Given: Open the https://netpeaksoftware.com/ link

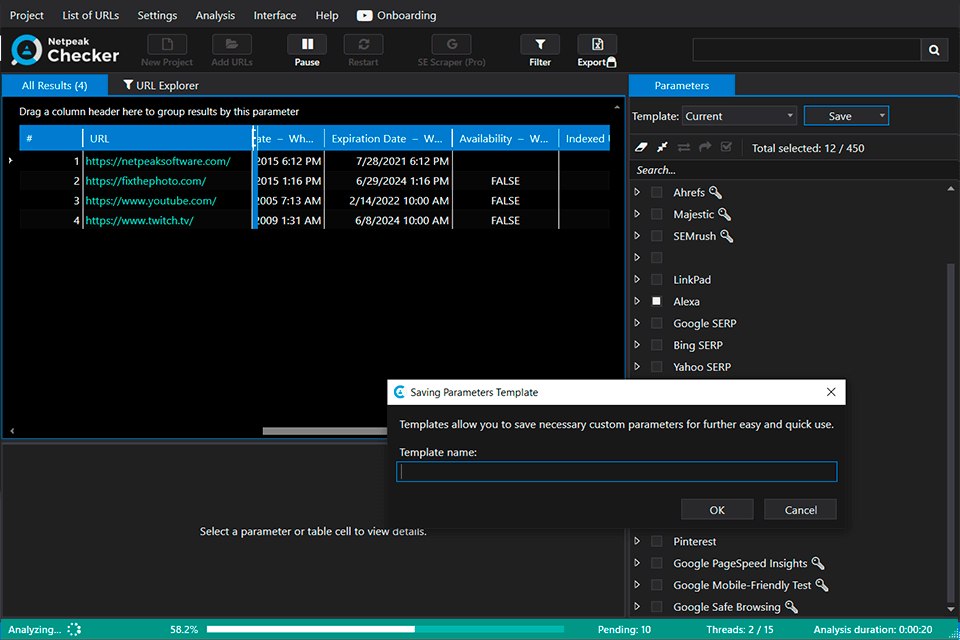Looking at the screenshot, I should coord(158,161).
